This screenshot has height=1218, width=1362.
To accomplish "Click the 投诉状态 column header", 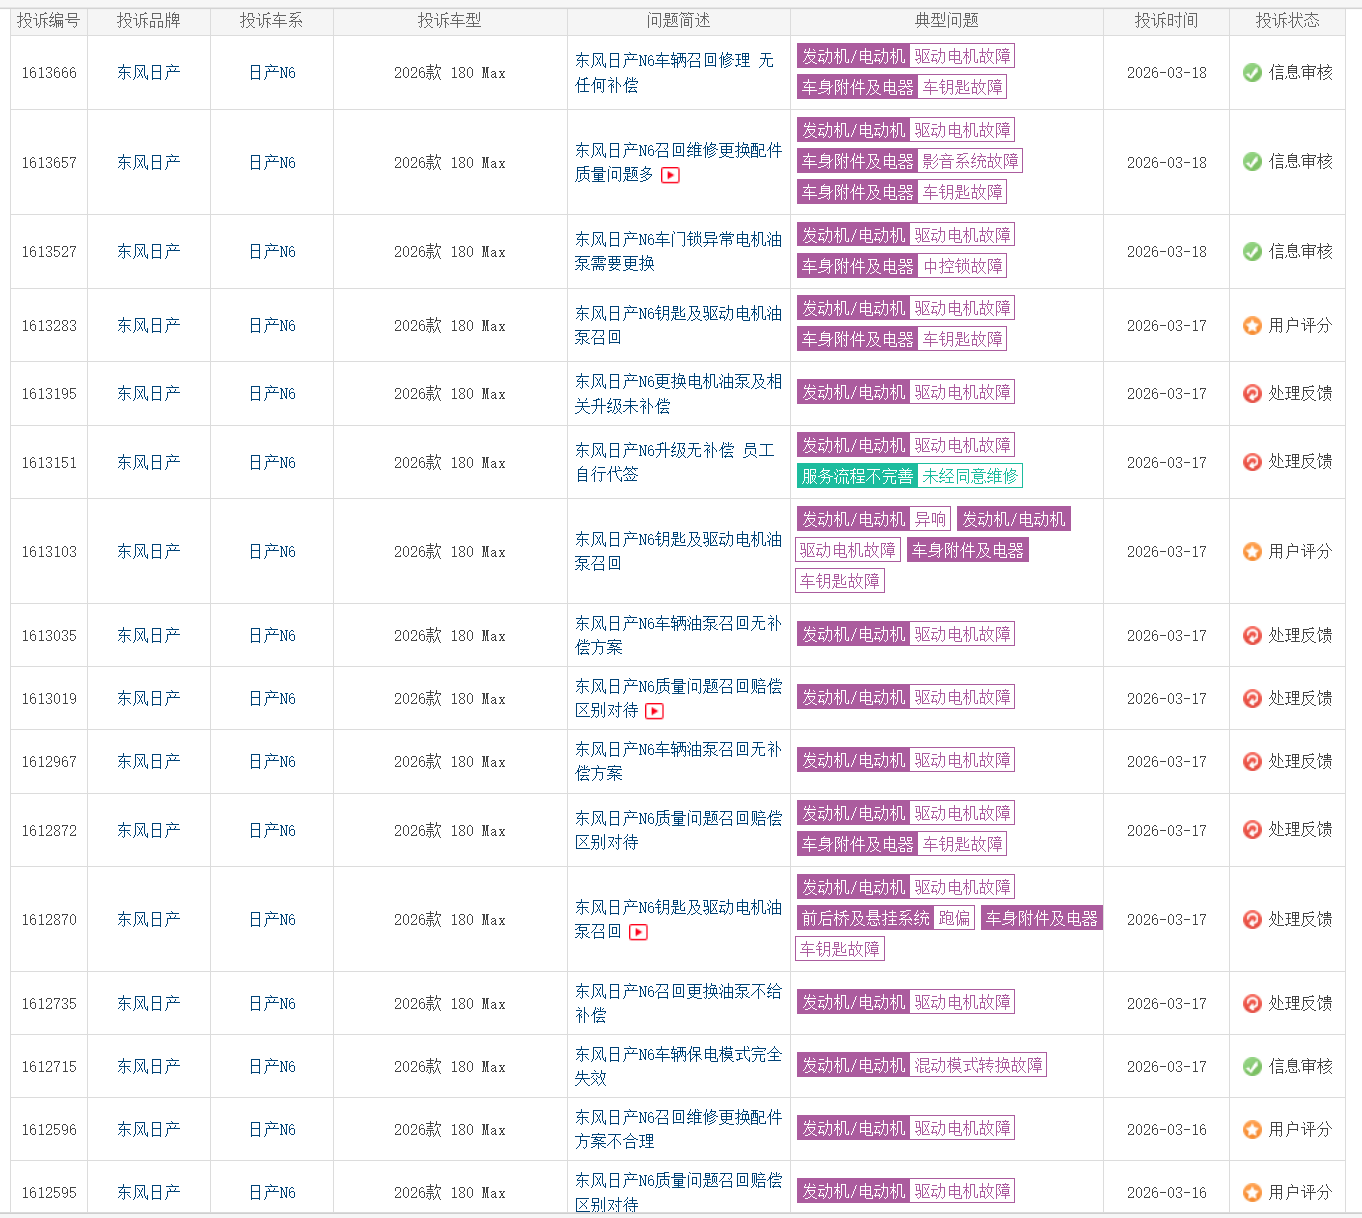I will (1287, 21).
